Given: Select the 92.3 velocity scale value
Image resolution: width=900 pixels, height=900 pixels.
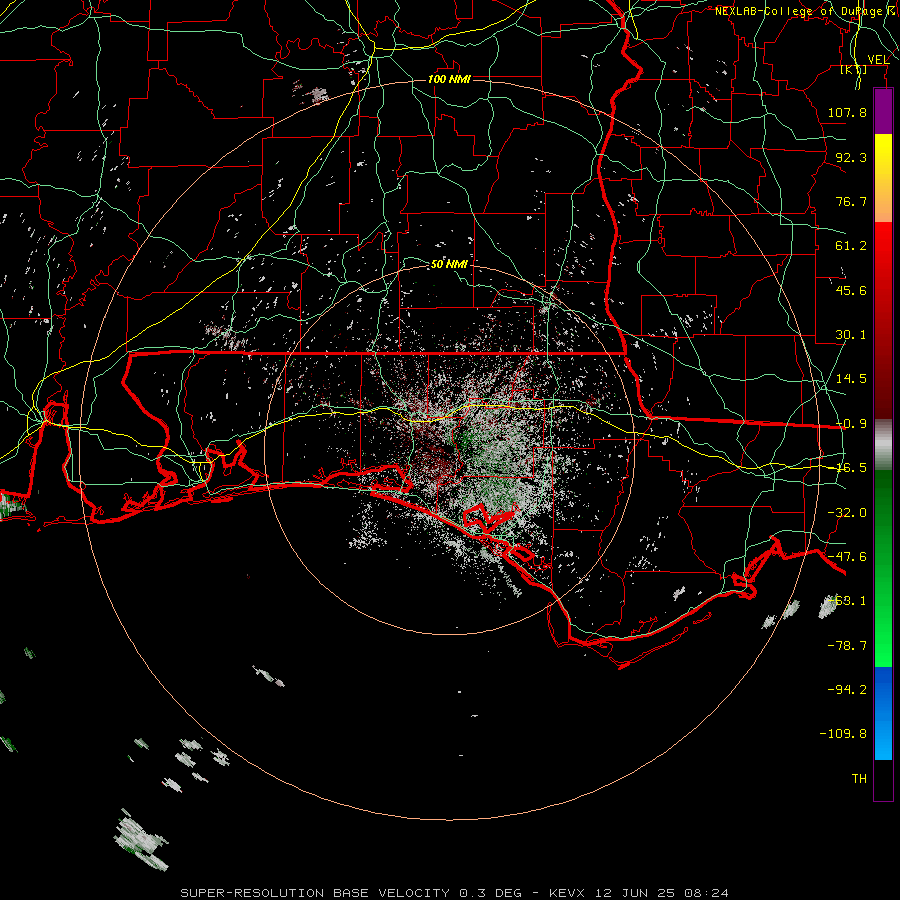Looking at the screenshot, I should 851,157.
